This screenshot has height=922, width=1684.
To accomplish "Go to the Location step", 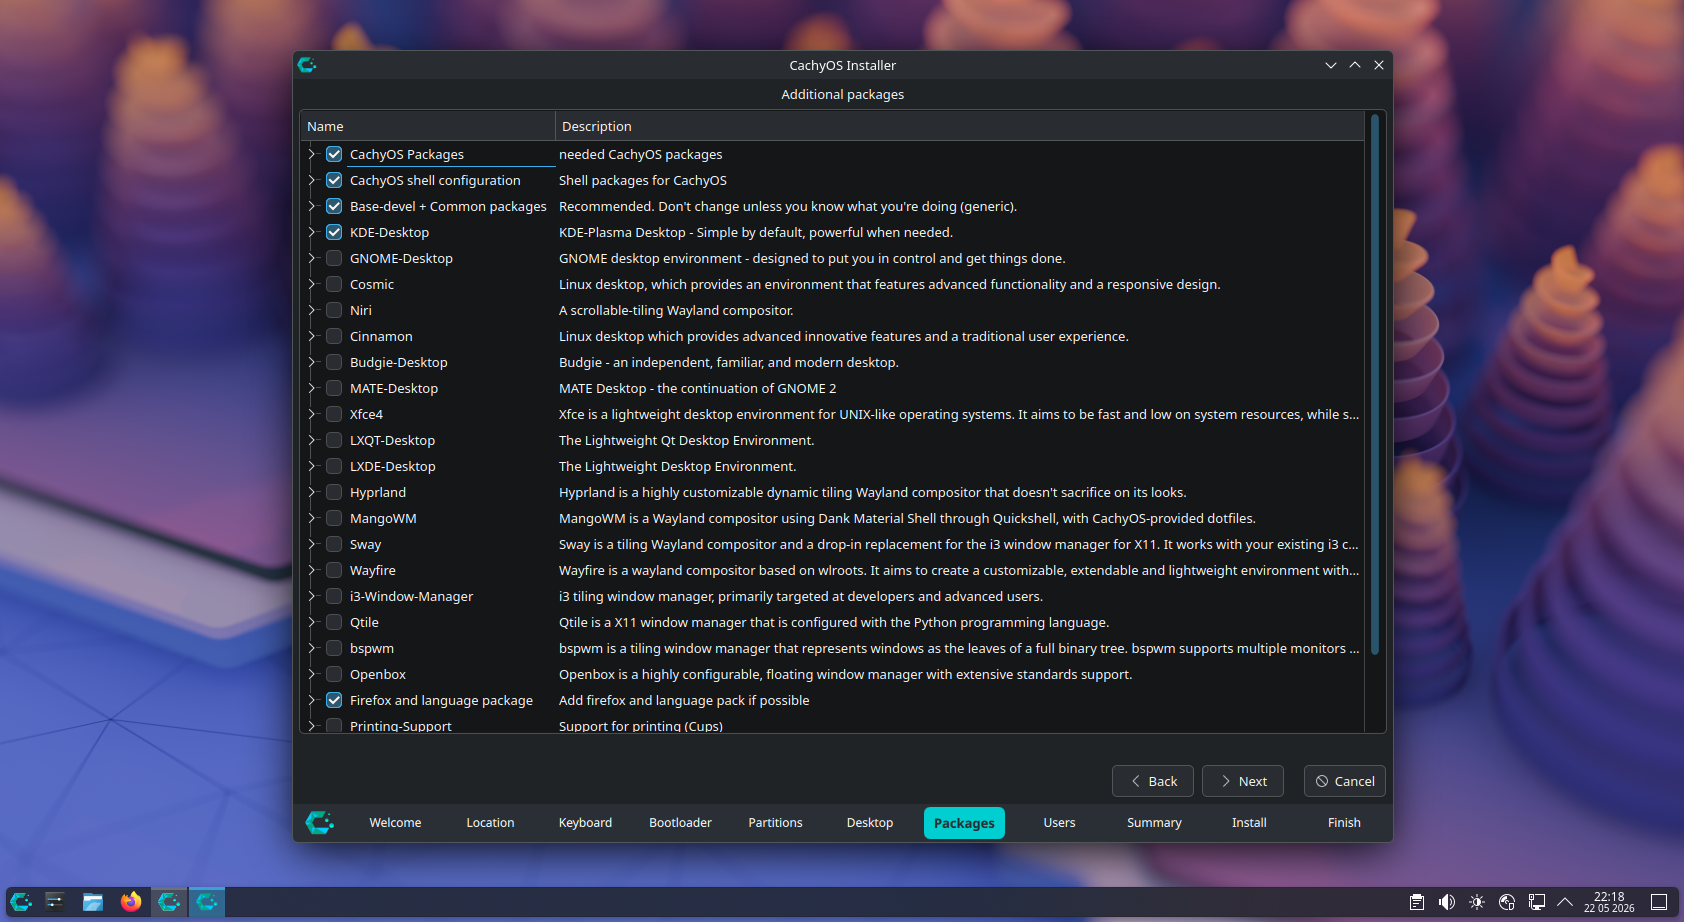I will [490, 823].
